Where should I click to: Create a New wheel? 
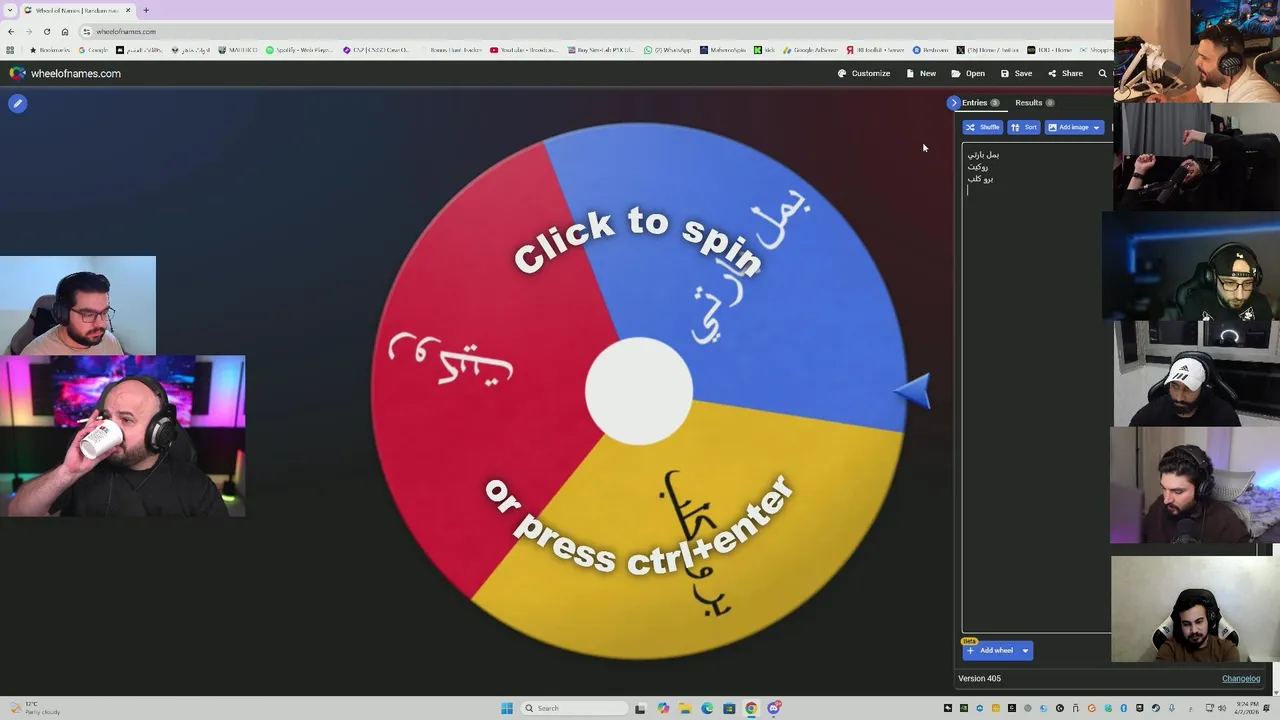[x=921, y=73]
